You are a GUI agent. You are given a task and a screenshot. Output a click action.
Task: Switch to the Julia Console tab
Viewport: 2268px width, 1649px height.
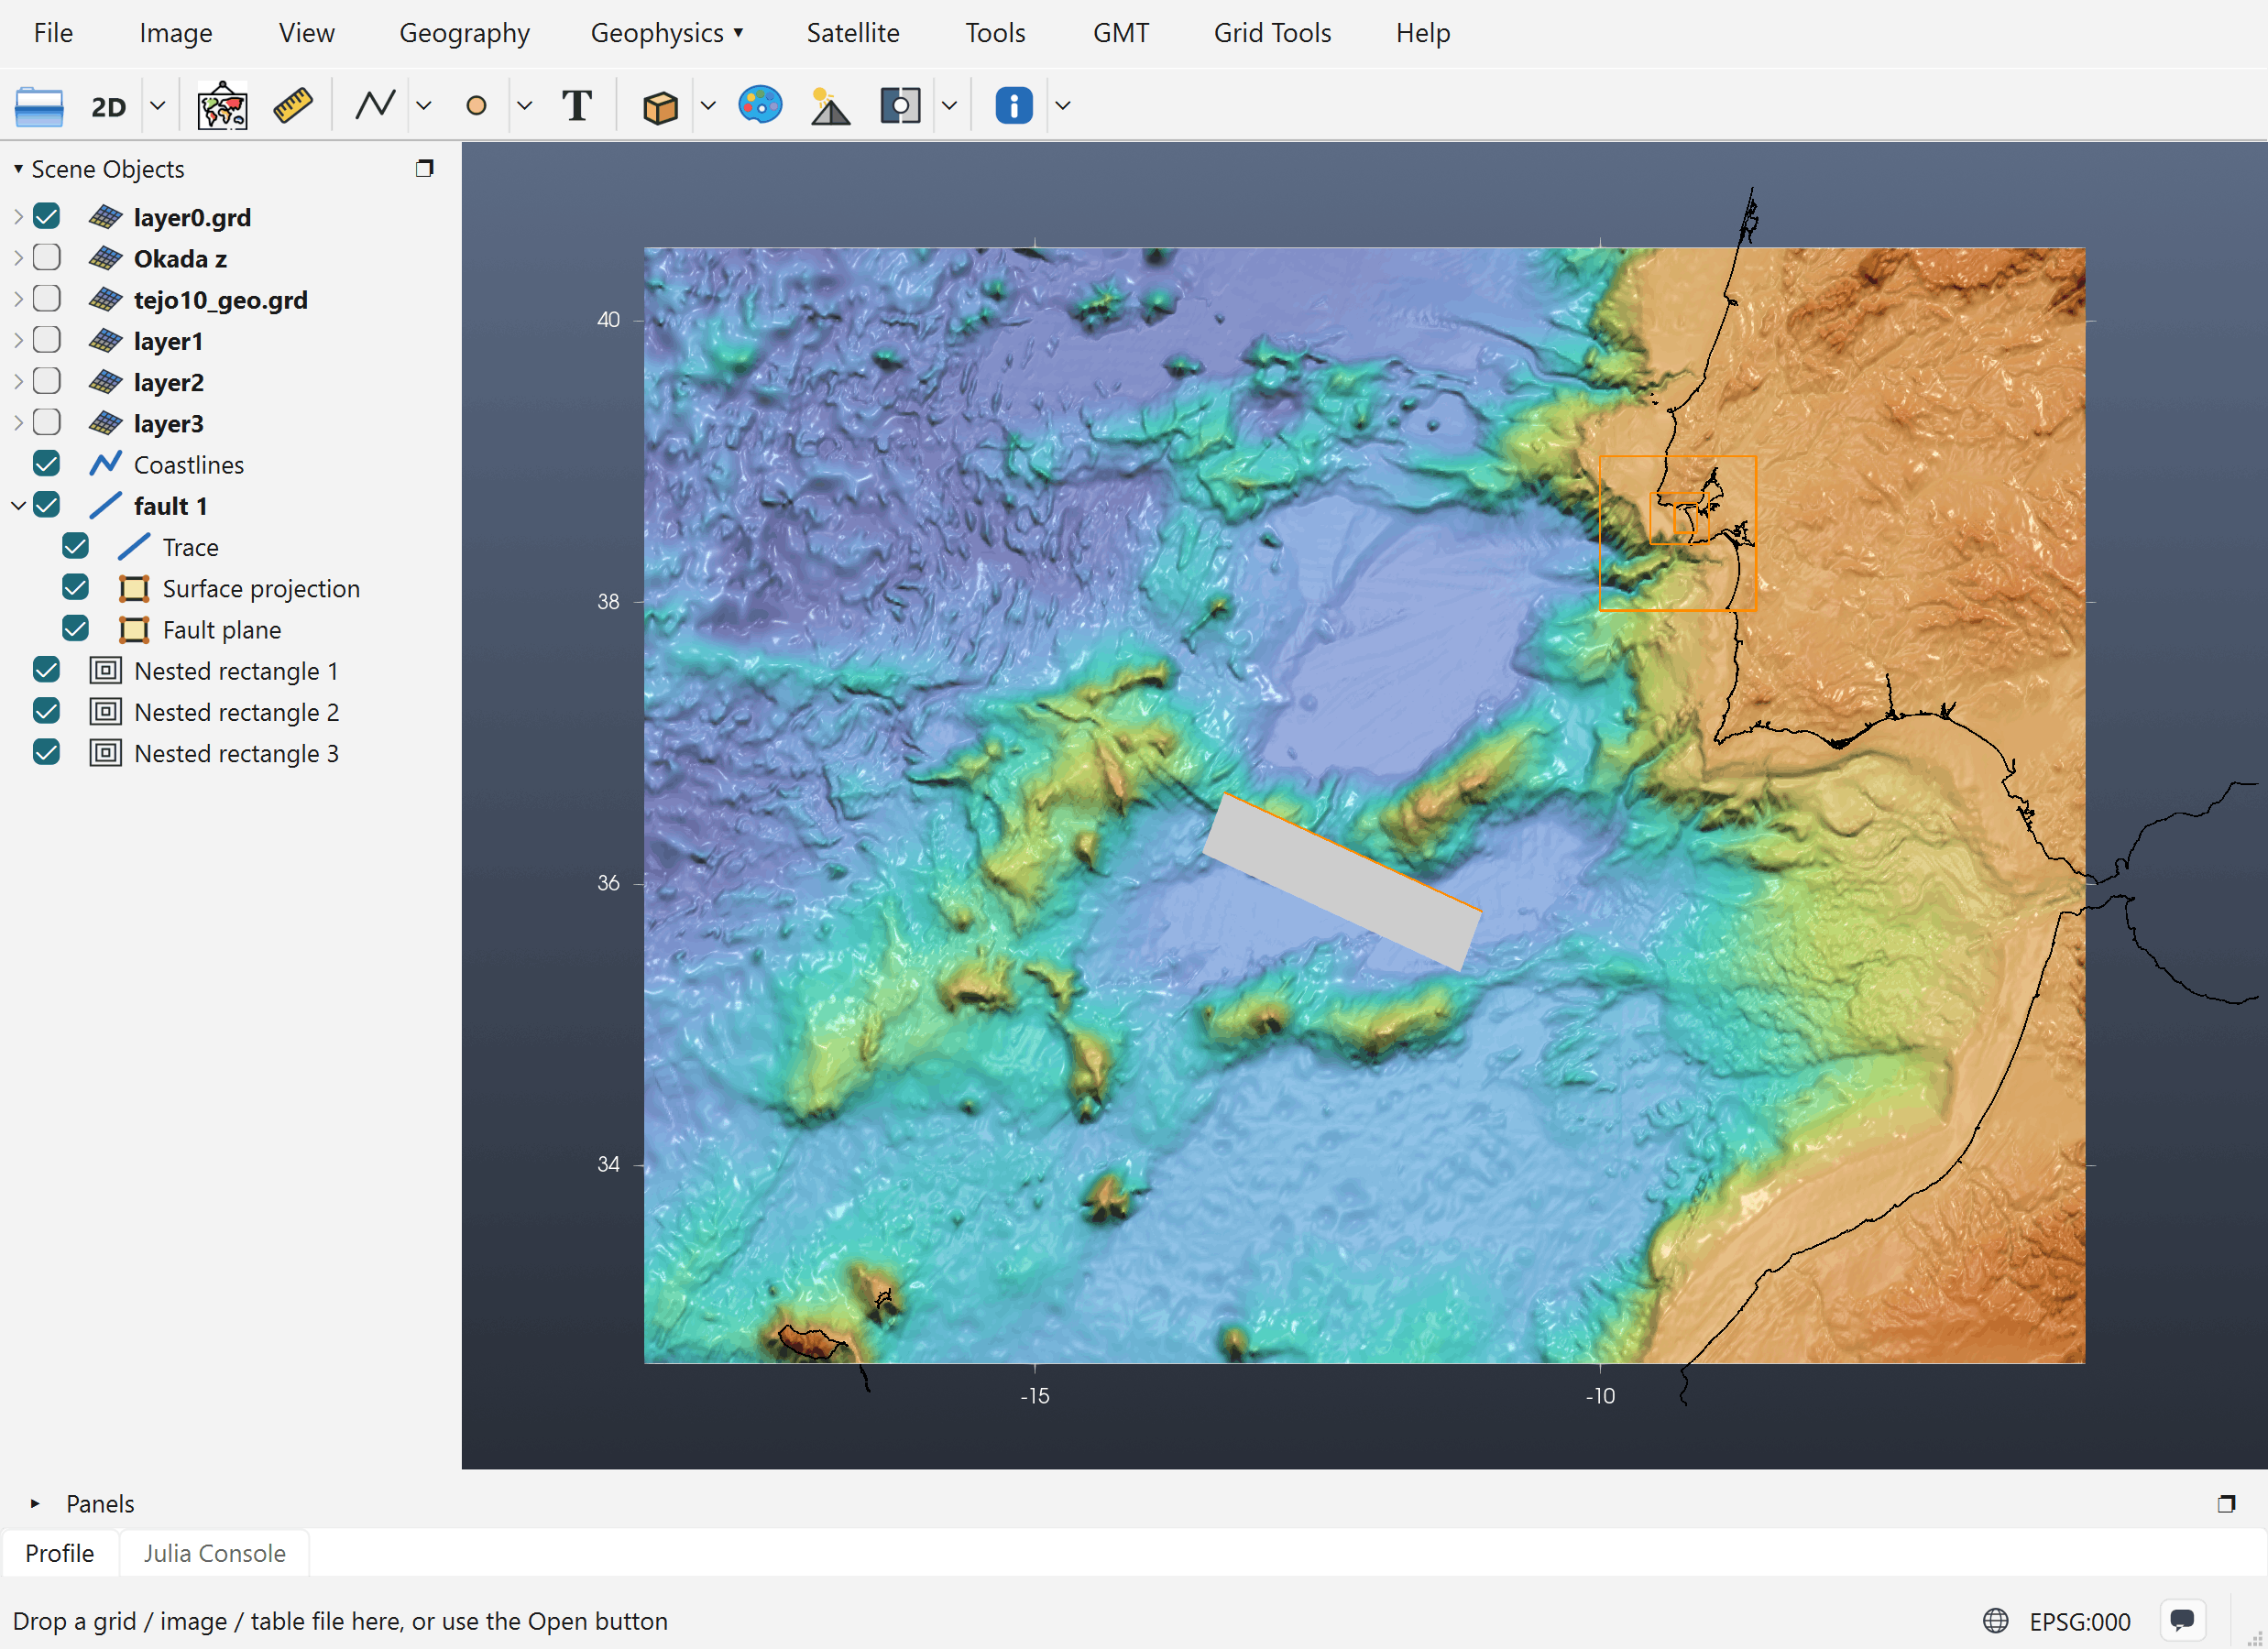tap(214, 1553)
